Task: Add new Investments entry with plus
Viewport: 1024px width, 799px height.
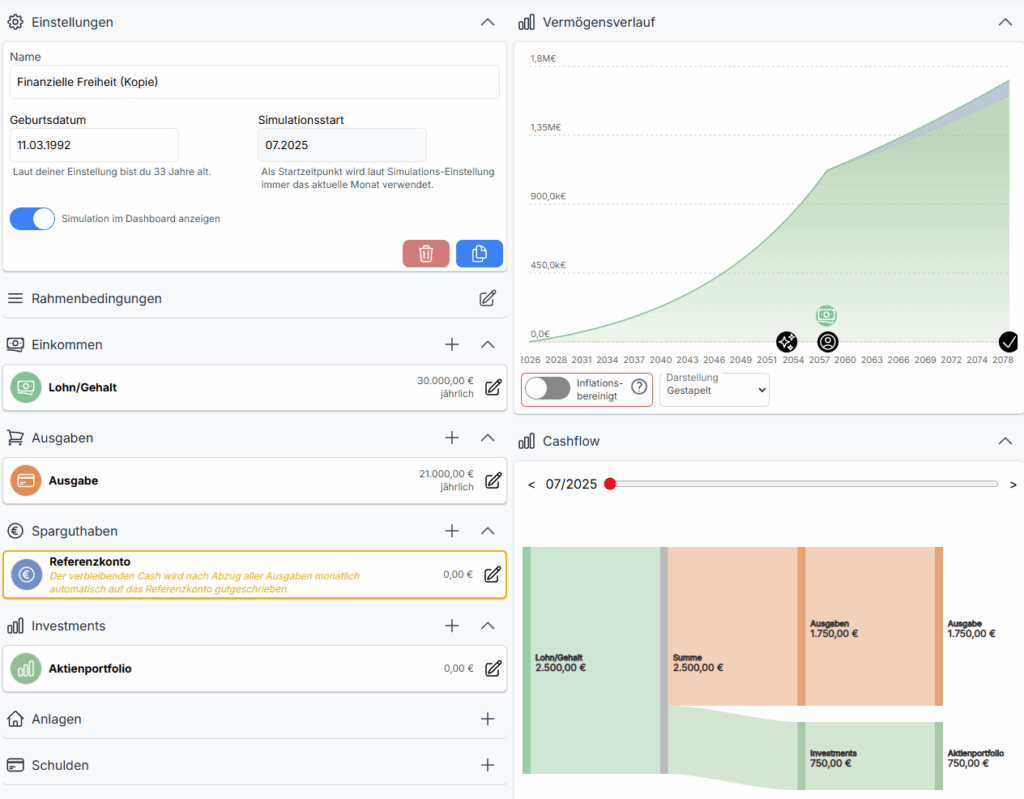Action: pos(452,626)
